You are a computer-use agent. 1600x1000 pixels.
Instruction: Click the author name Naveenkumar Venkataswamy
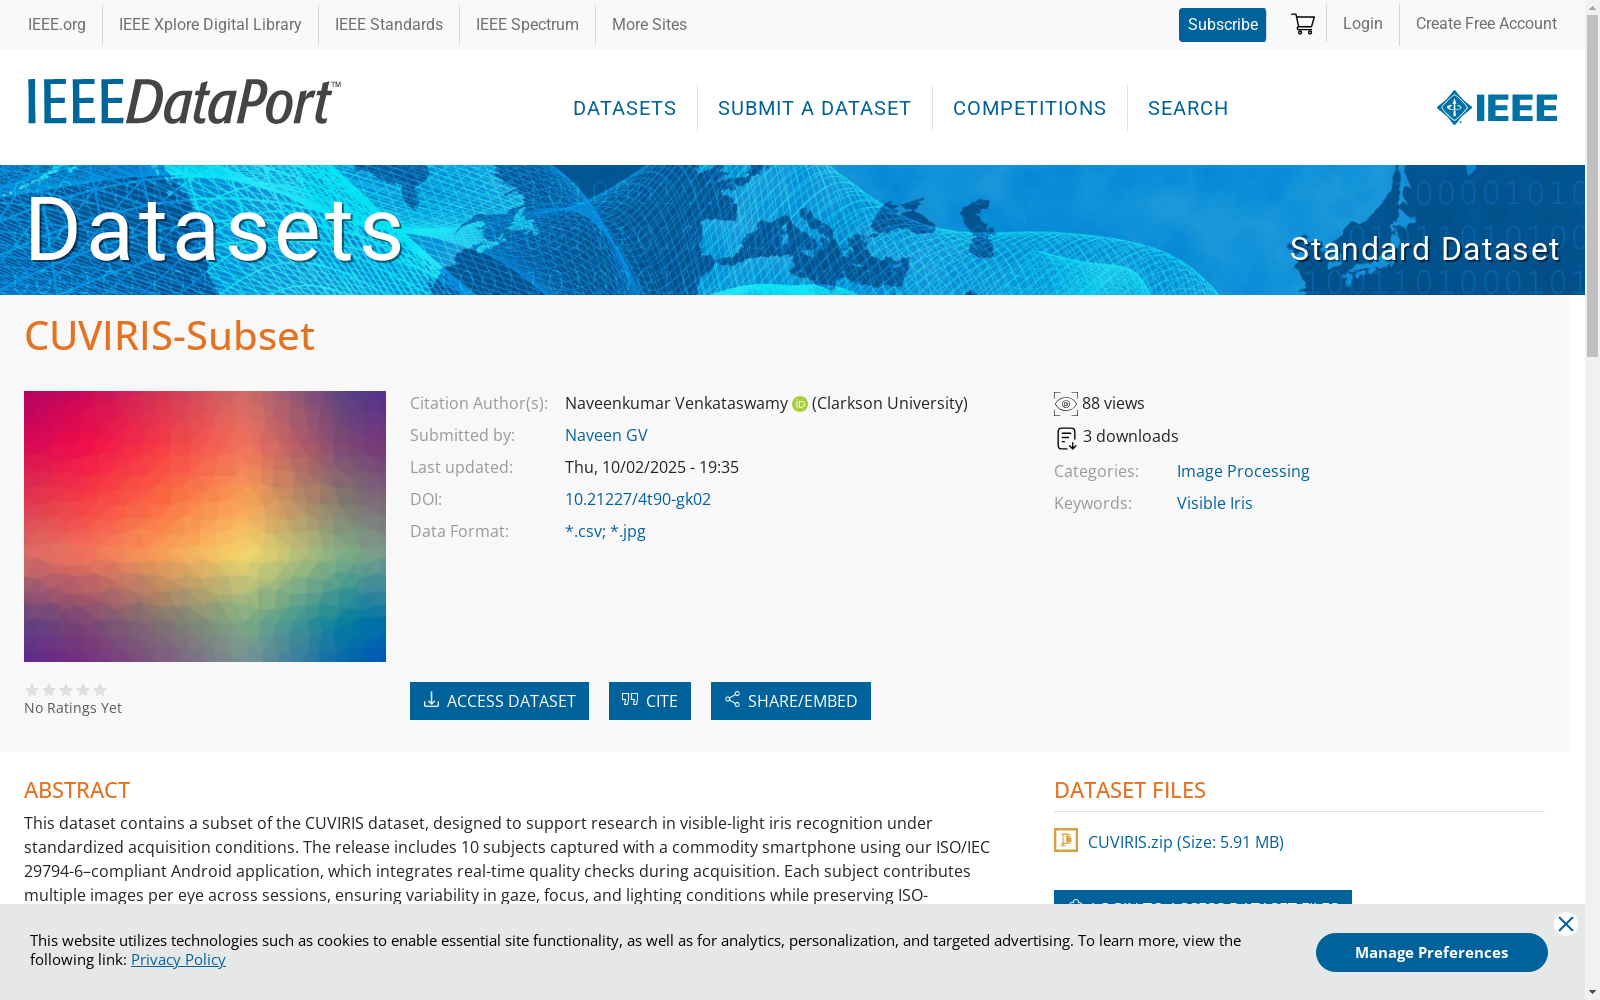pos(676,403)
